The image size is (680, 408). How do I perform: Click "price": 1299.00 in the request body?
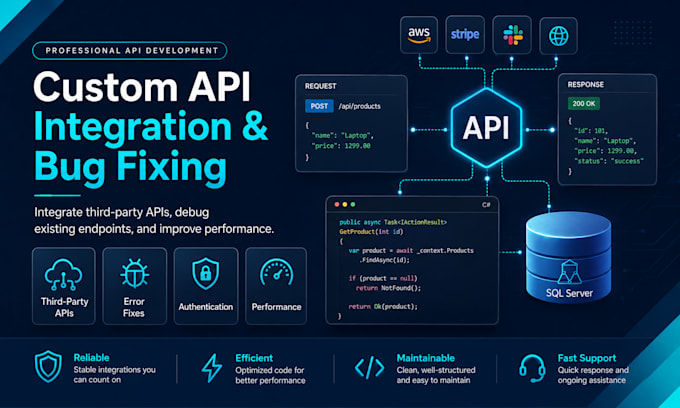point(341,146)
